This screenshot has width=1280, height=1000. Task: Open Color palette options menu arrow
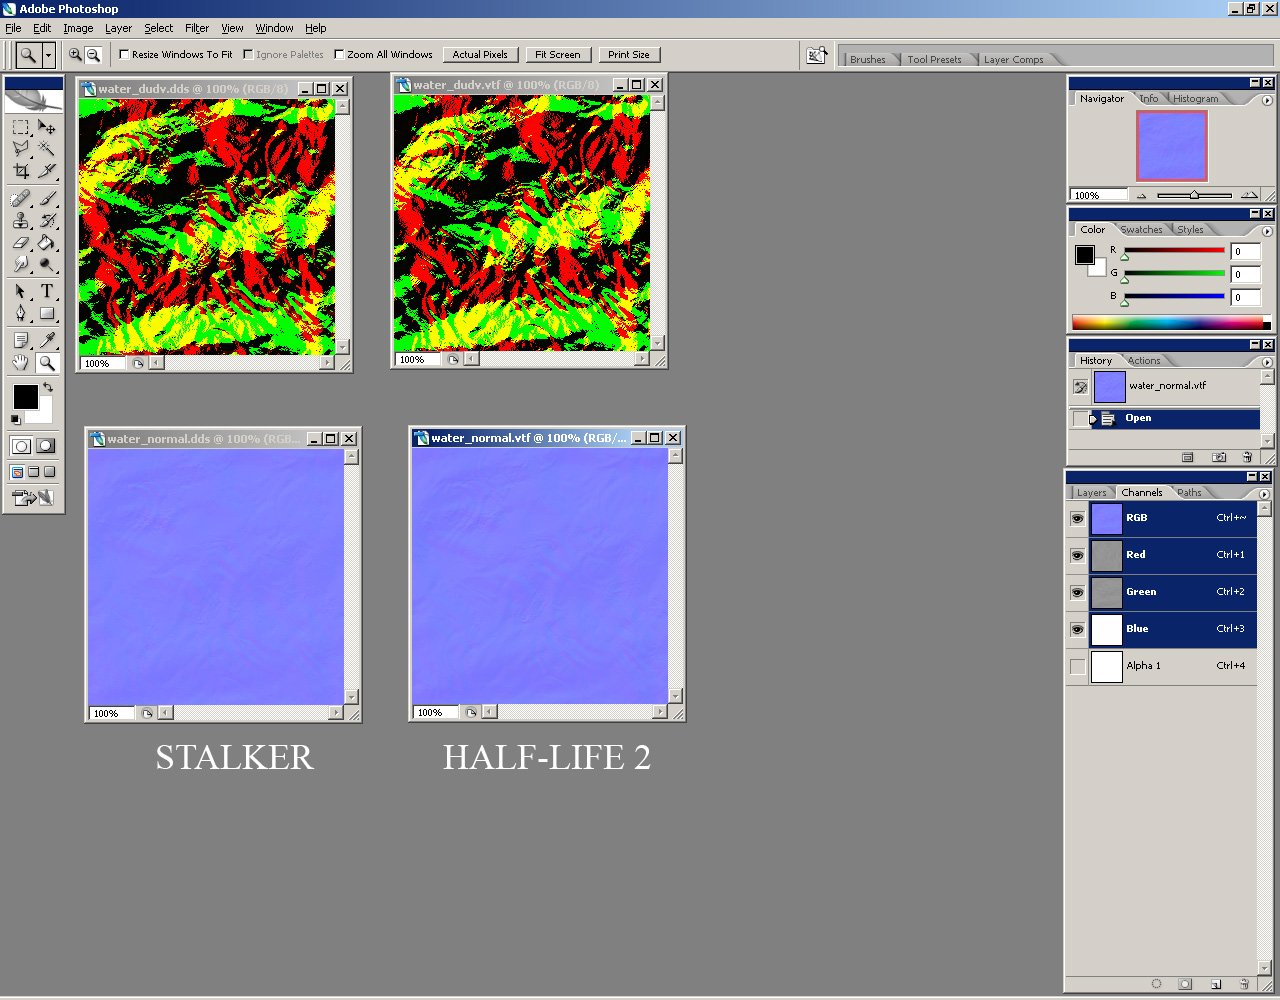(x=1267, y=231)
